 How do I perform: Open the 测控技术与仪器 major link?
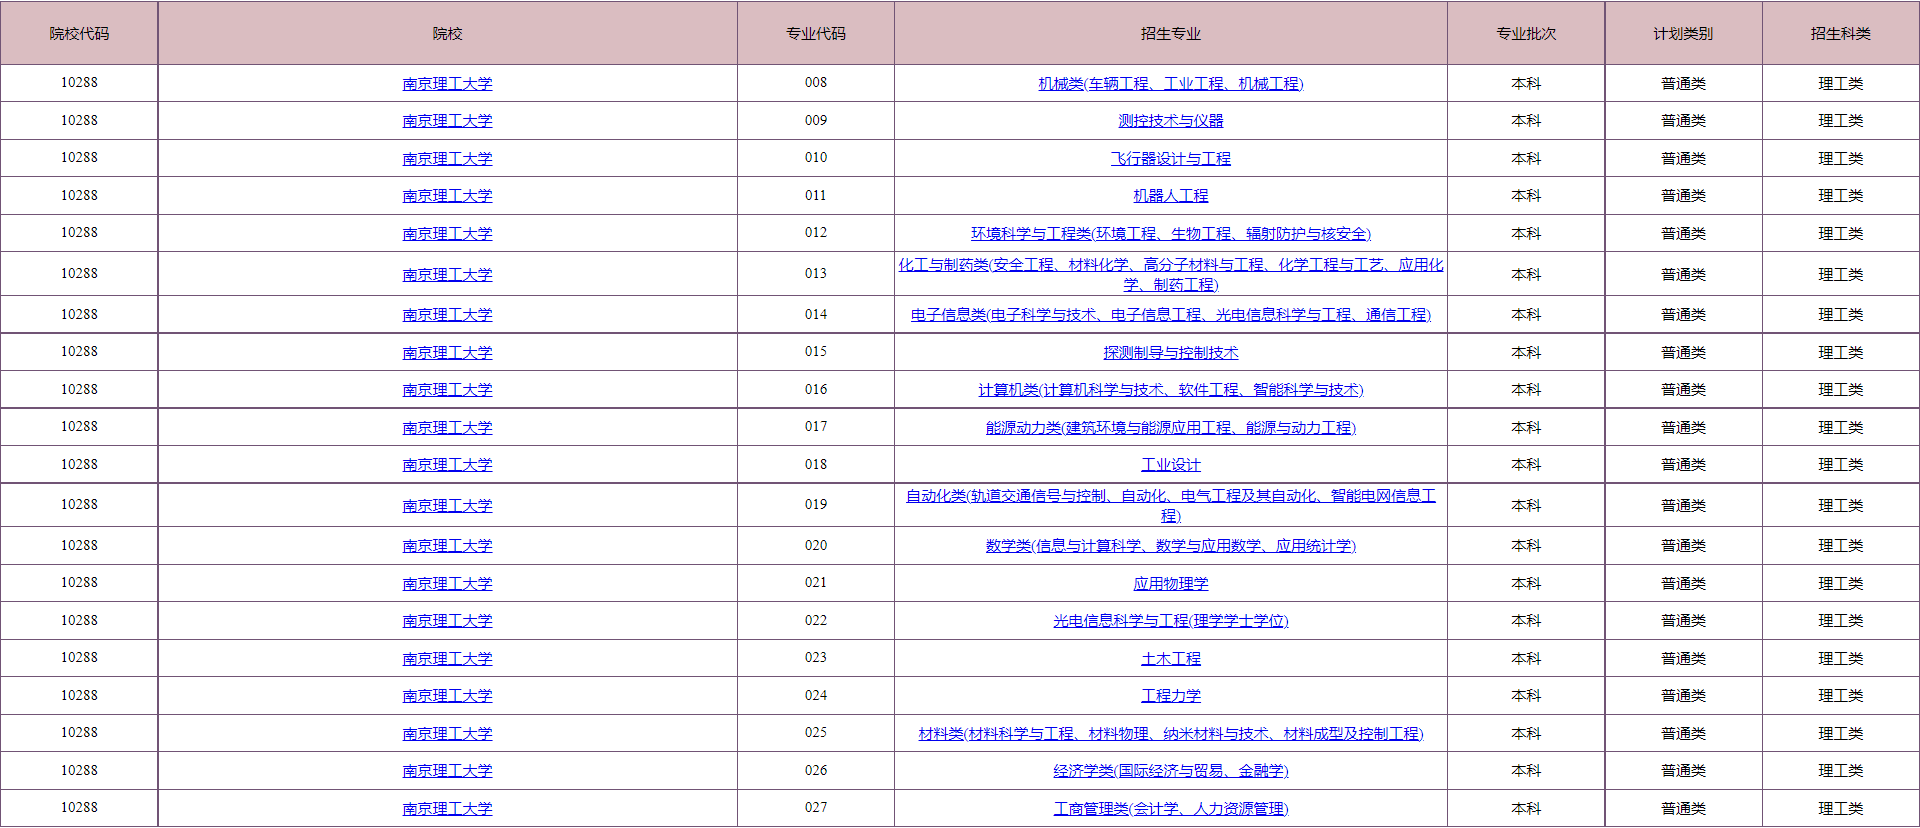coord(1170,121)
